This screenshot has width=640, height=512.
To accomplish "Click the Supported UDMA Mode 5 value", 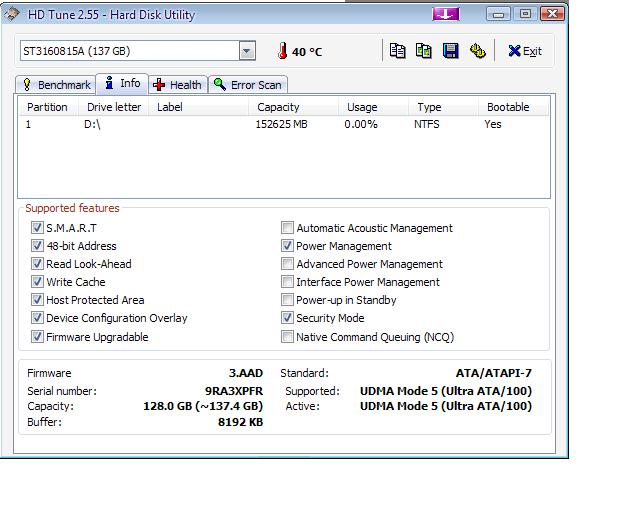I will click(x=446, y=391).
